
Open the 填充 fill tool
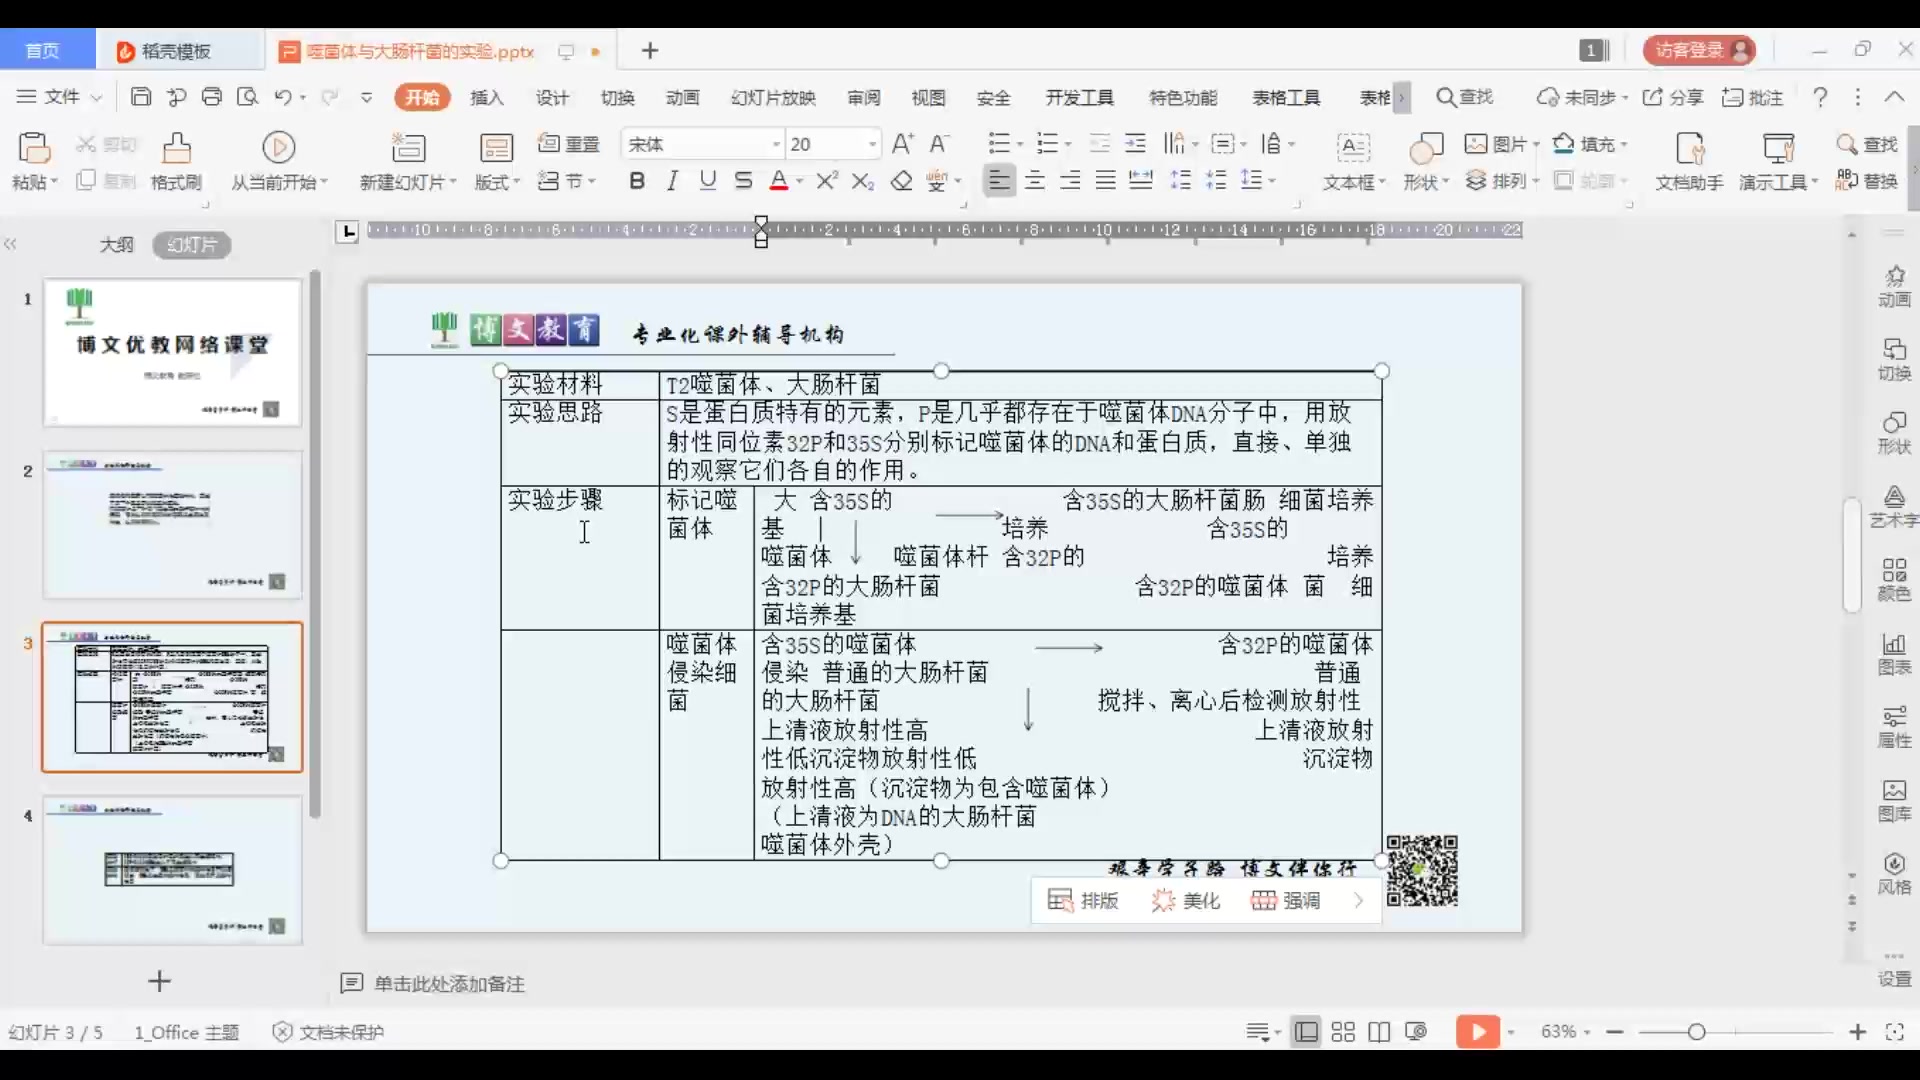(1590, 145)
